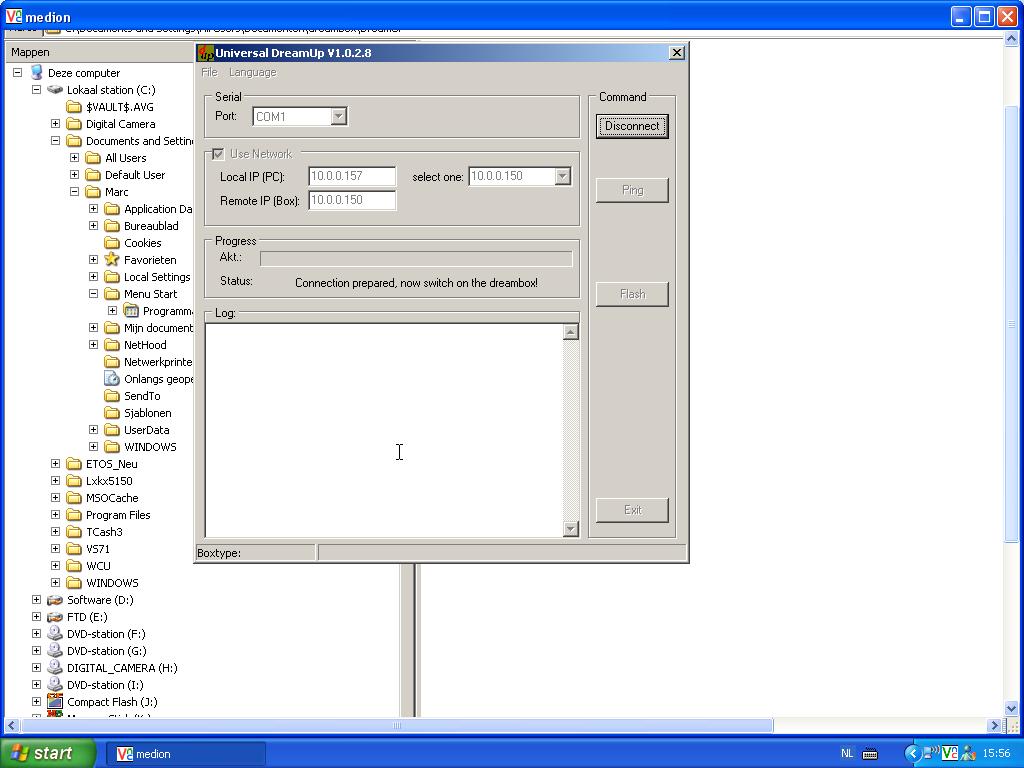The image size is (1024, 768).
Task: Click the keyboard icon in system tray
Action: (x=871, y=754)
